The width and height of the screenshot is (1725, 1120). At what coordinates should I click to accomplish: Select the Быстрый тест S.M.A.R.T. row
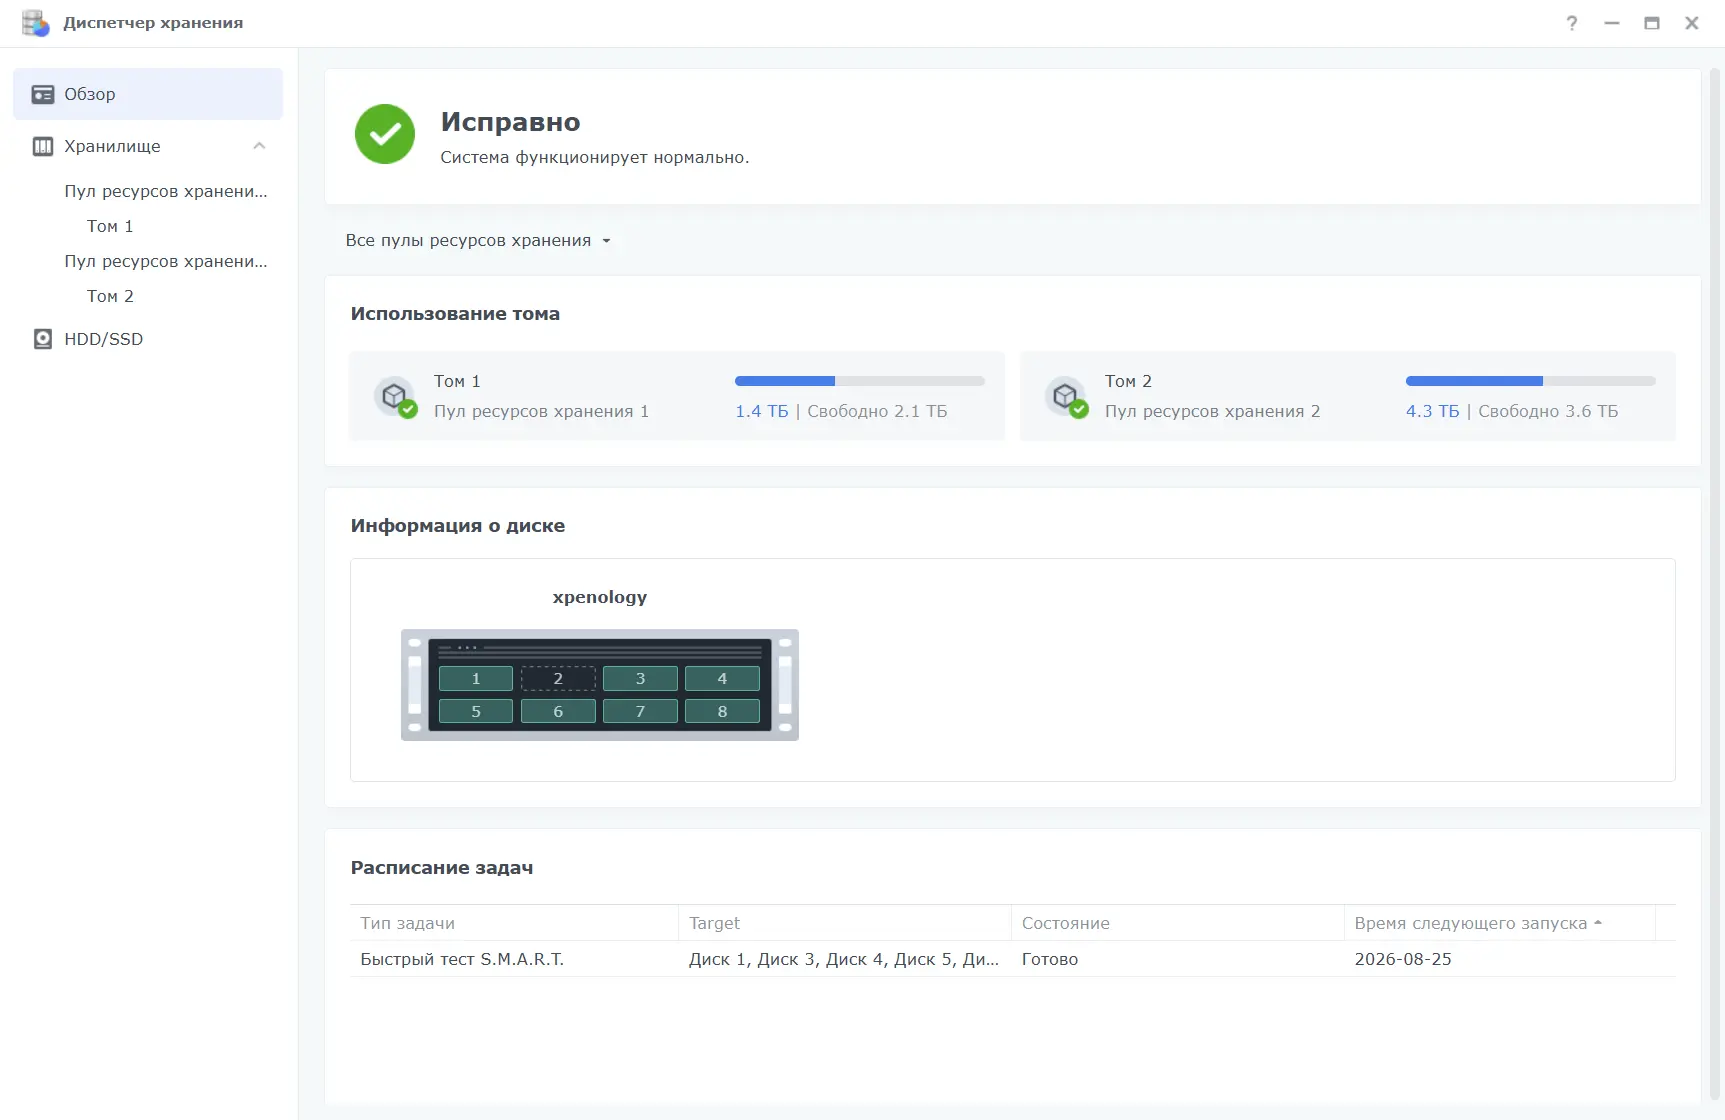tap(1013, 959)
